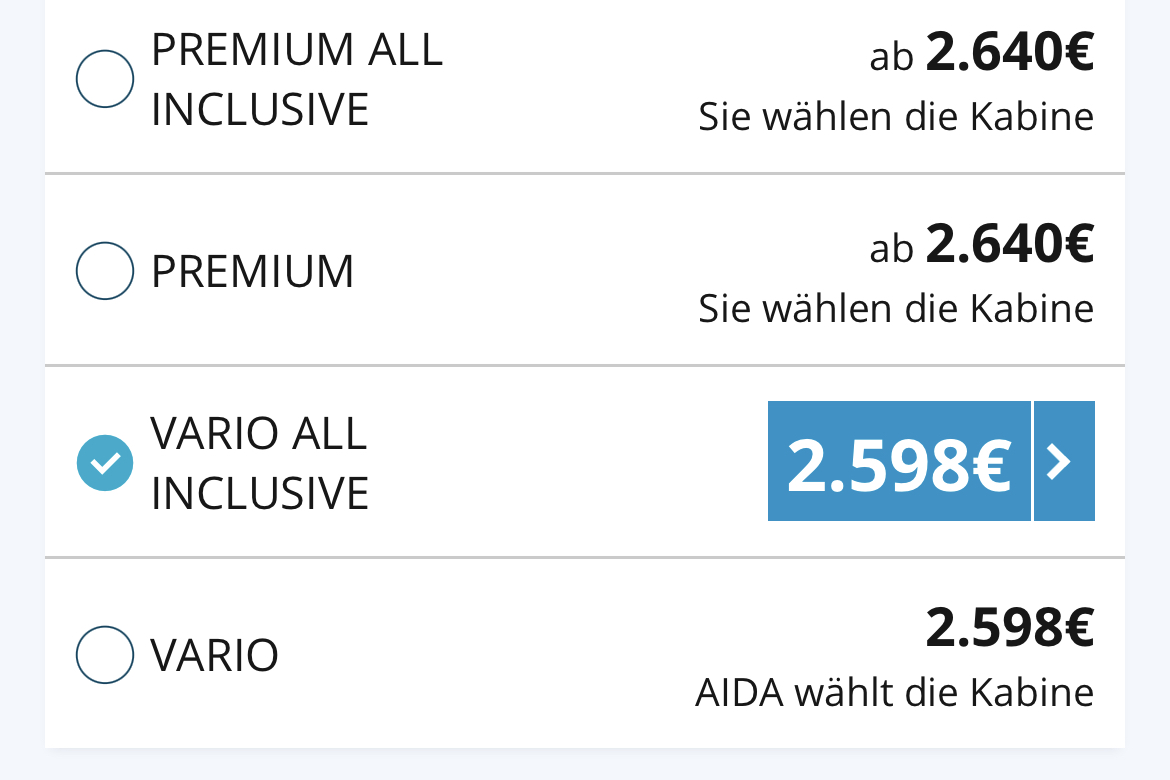This screenshot has width=1170, height=780.
Task: Click the VARIO ALL INCLUSIVE label text
Action: coord(260,463)
